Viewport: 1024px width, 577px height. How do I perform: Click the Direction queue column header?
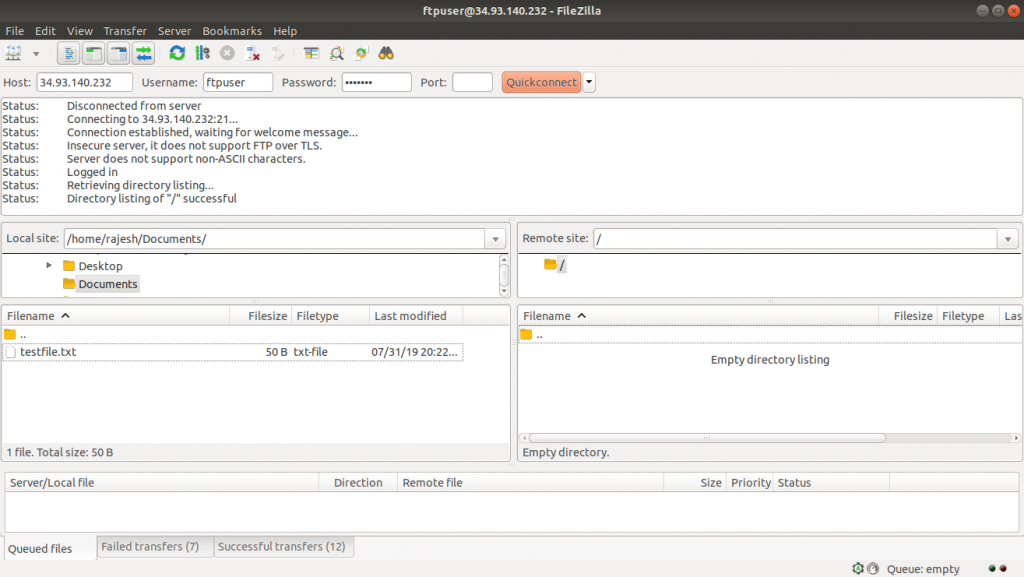point(358,482)
